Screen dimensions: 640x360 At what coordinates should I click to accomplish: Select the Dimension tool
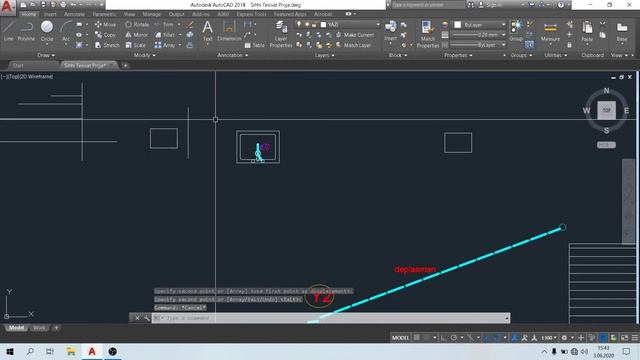tap(229, 31)
